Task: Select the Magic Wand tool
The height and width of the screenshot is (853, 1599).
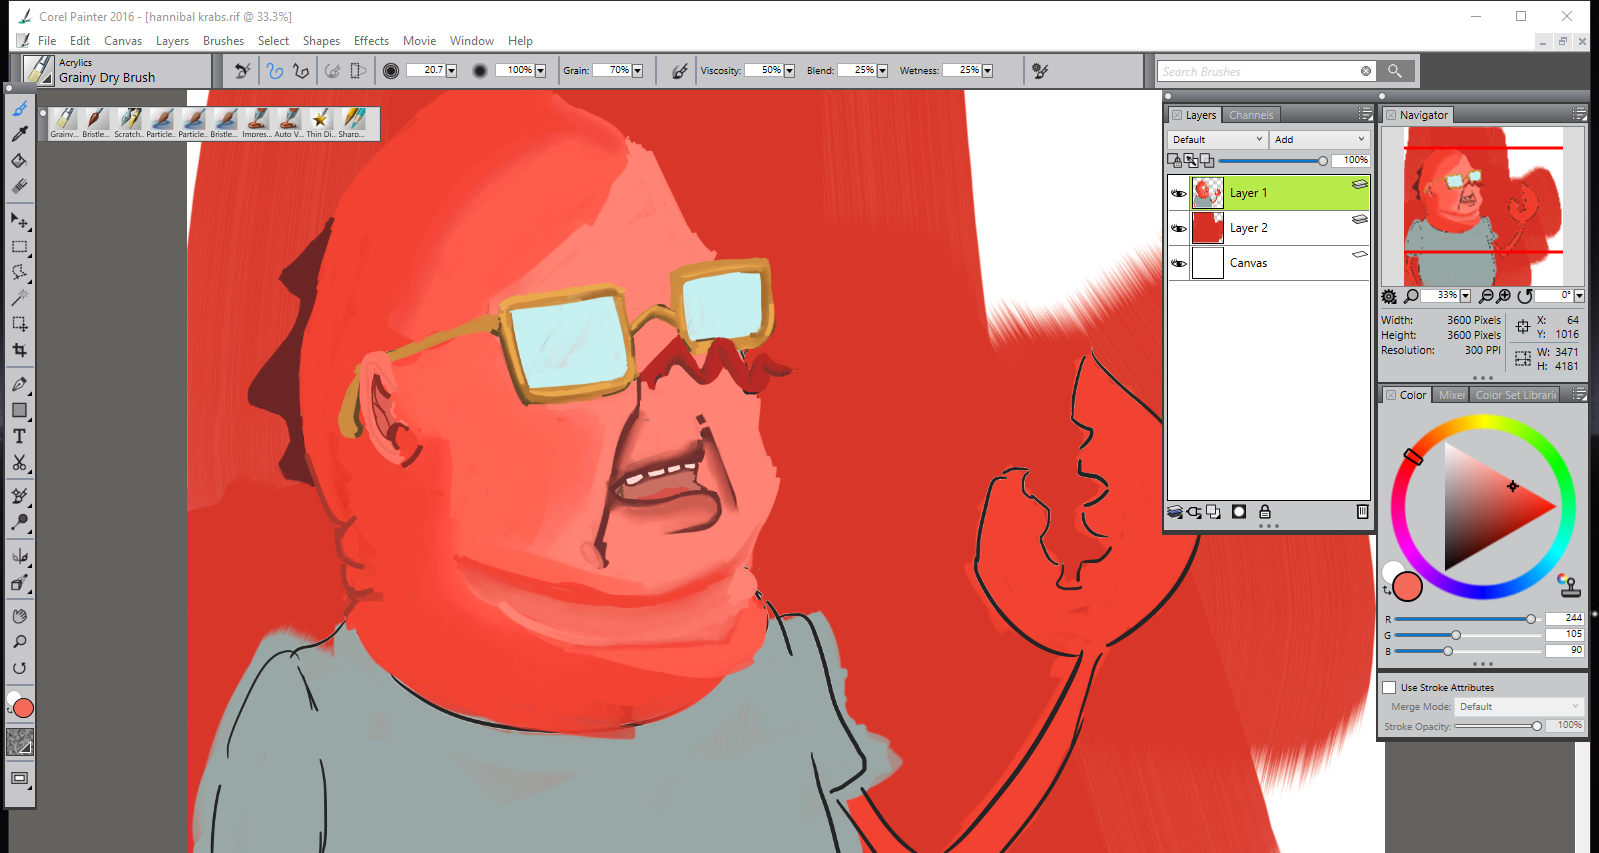Action: point(20,298)
